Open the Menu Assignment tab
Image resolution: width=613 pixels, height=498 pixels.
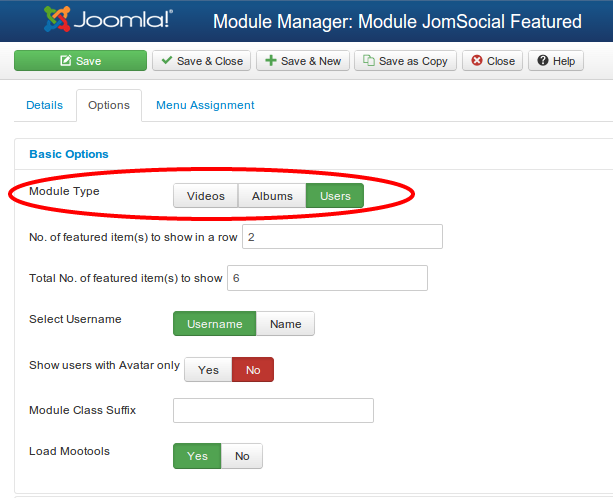click(x=205, y=105)
